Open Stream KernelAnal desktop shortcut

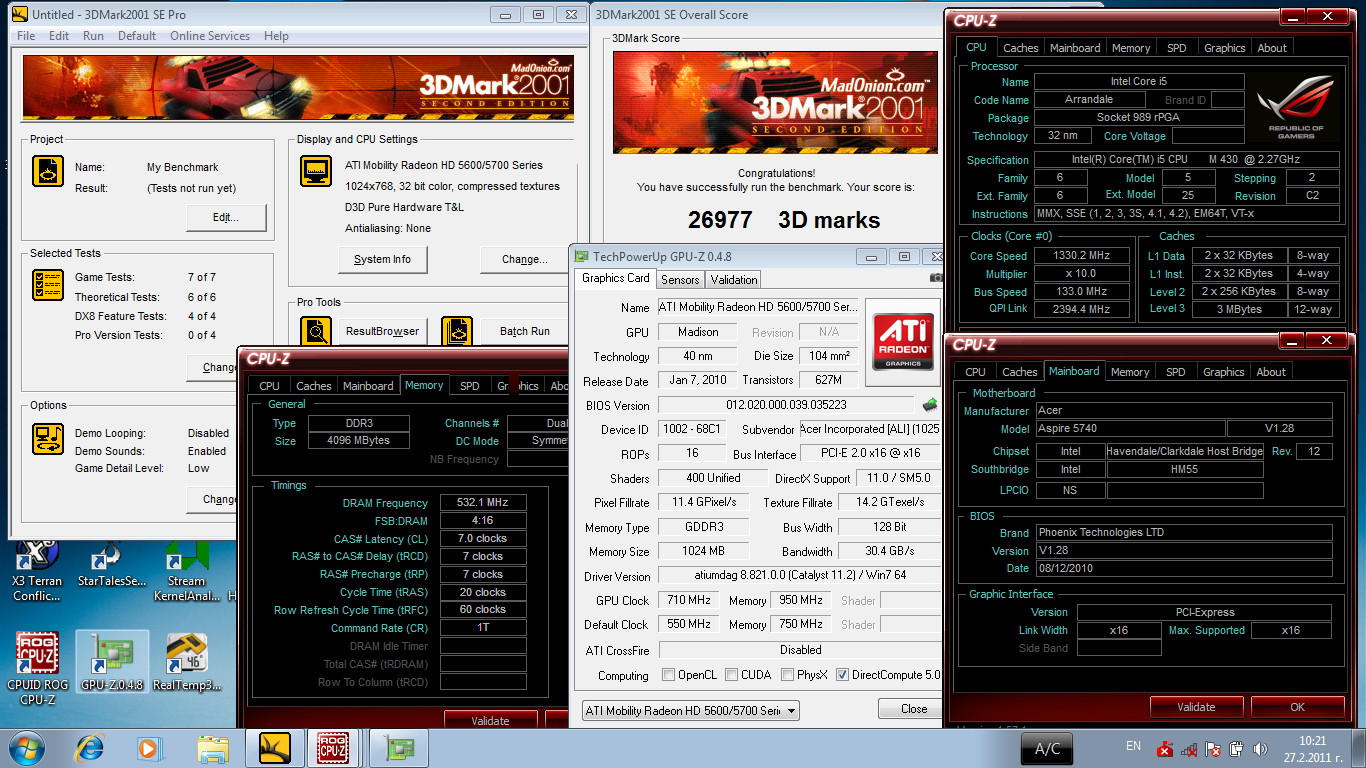point(186,573)
